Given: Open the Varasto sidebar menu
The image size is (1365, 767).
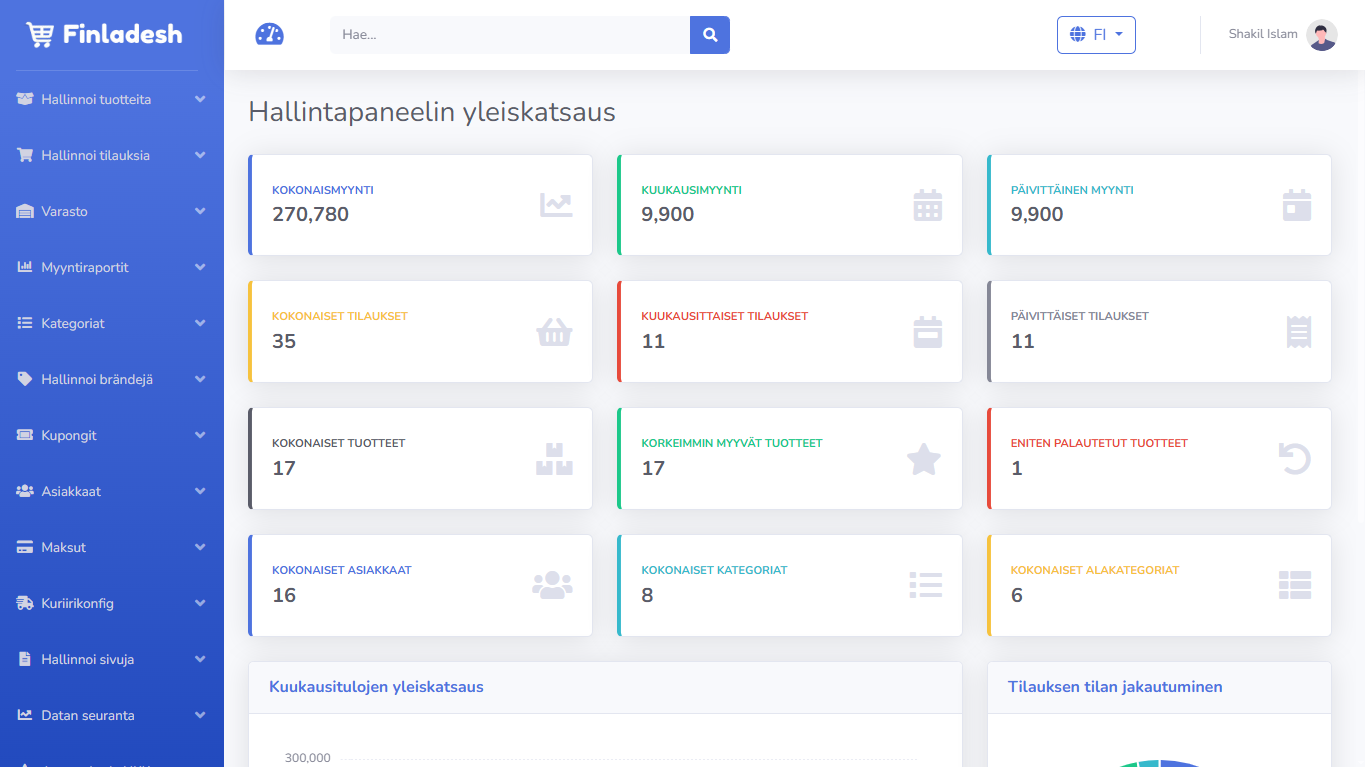Looking at the screenshot, I should [65, 212].
